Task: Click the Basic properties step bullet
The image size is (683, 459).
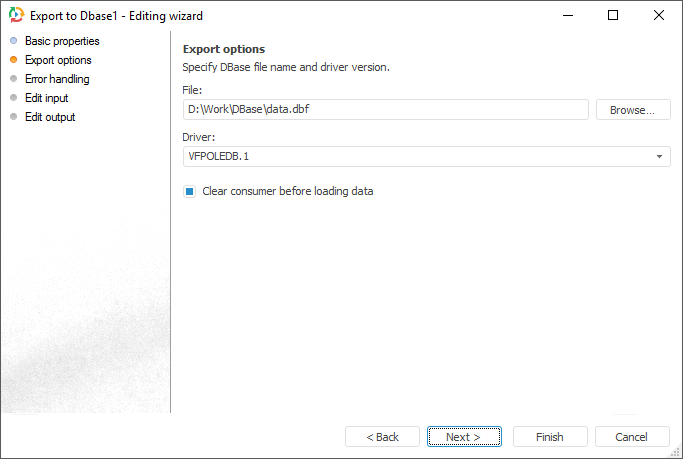Action: pyautogui.click(x=13, y=41)
